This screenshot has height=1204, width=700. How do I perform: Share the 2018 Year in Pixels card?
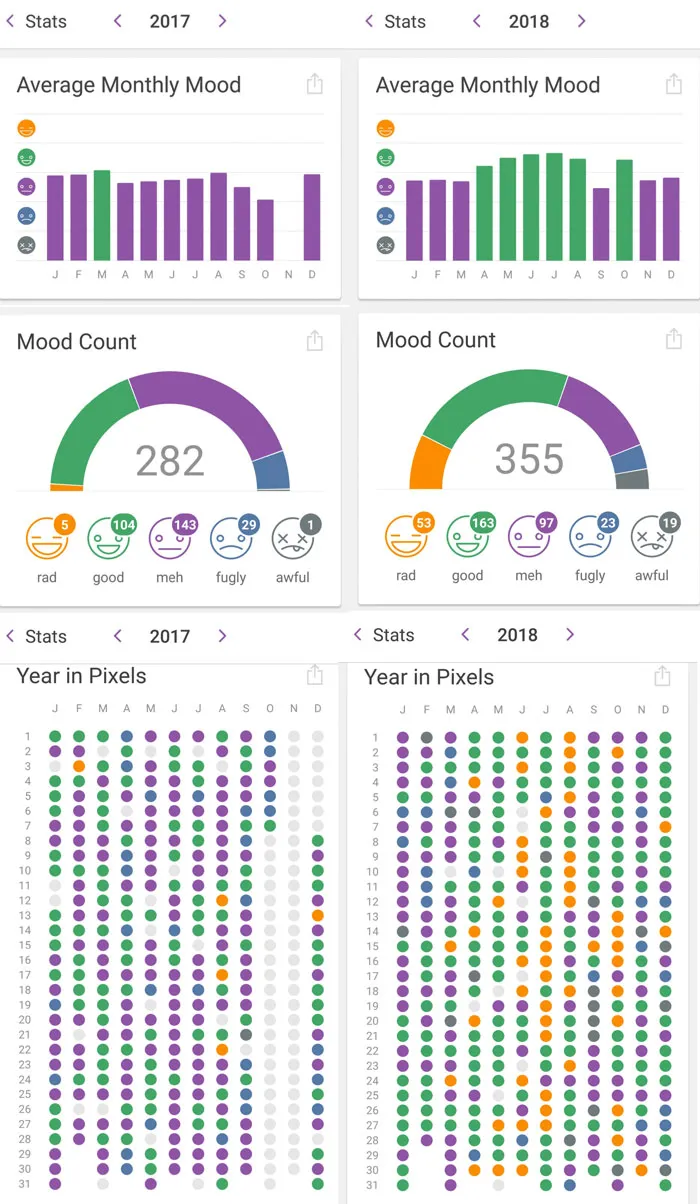coord(662,676)
